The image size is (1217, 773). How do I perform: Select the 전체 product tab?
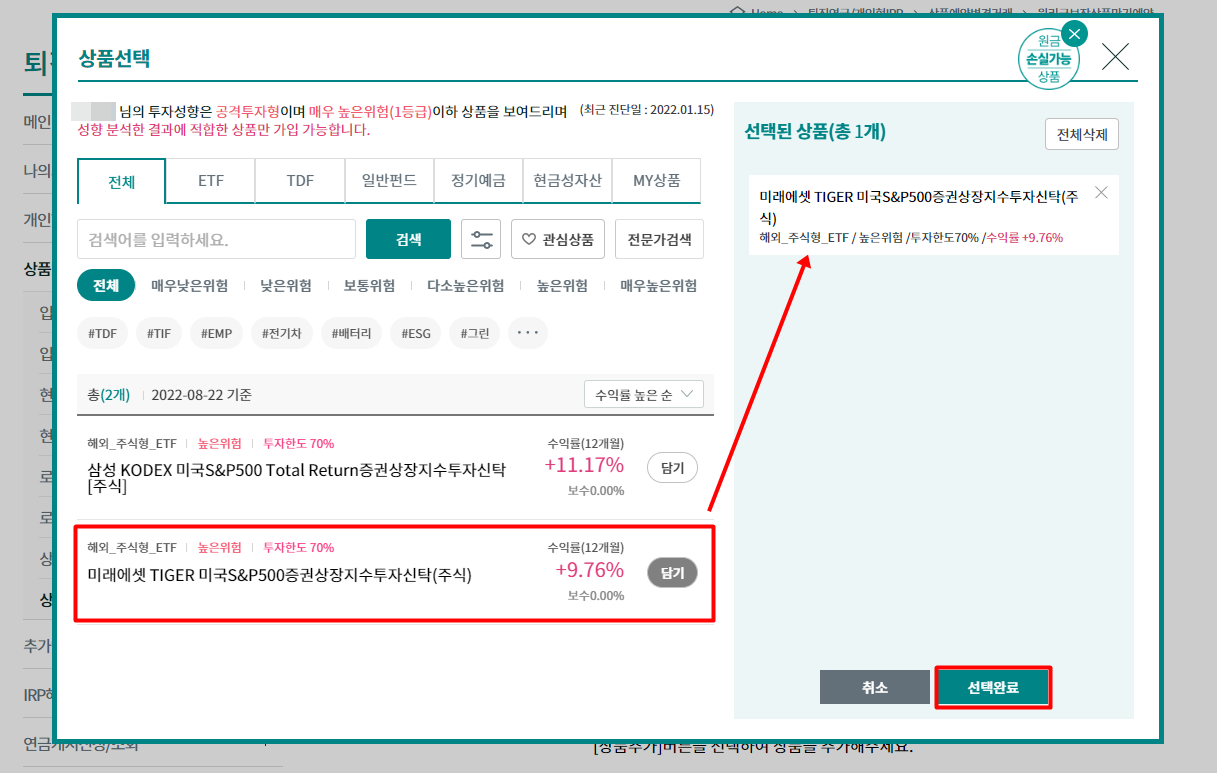coord(121,181)
